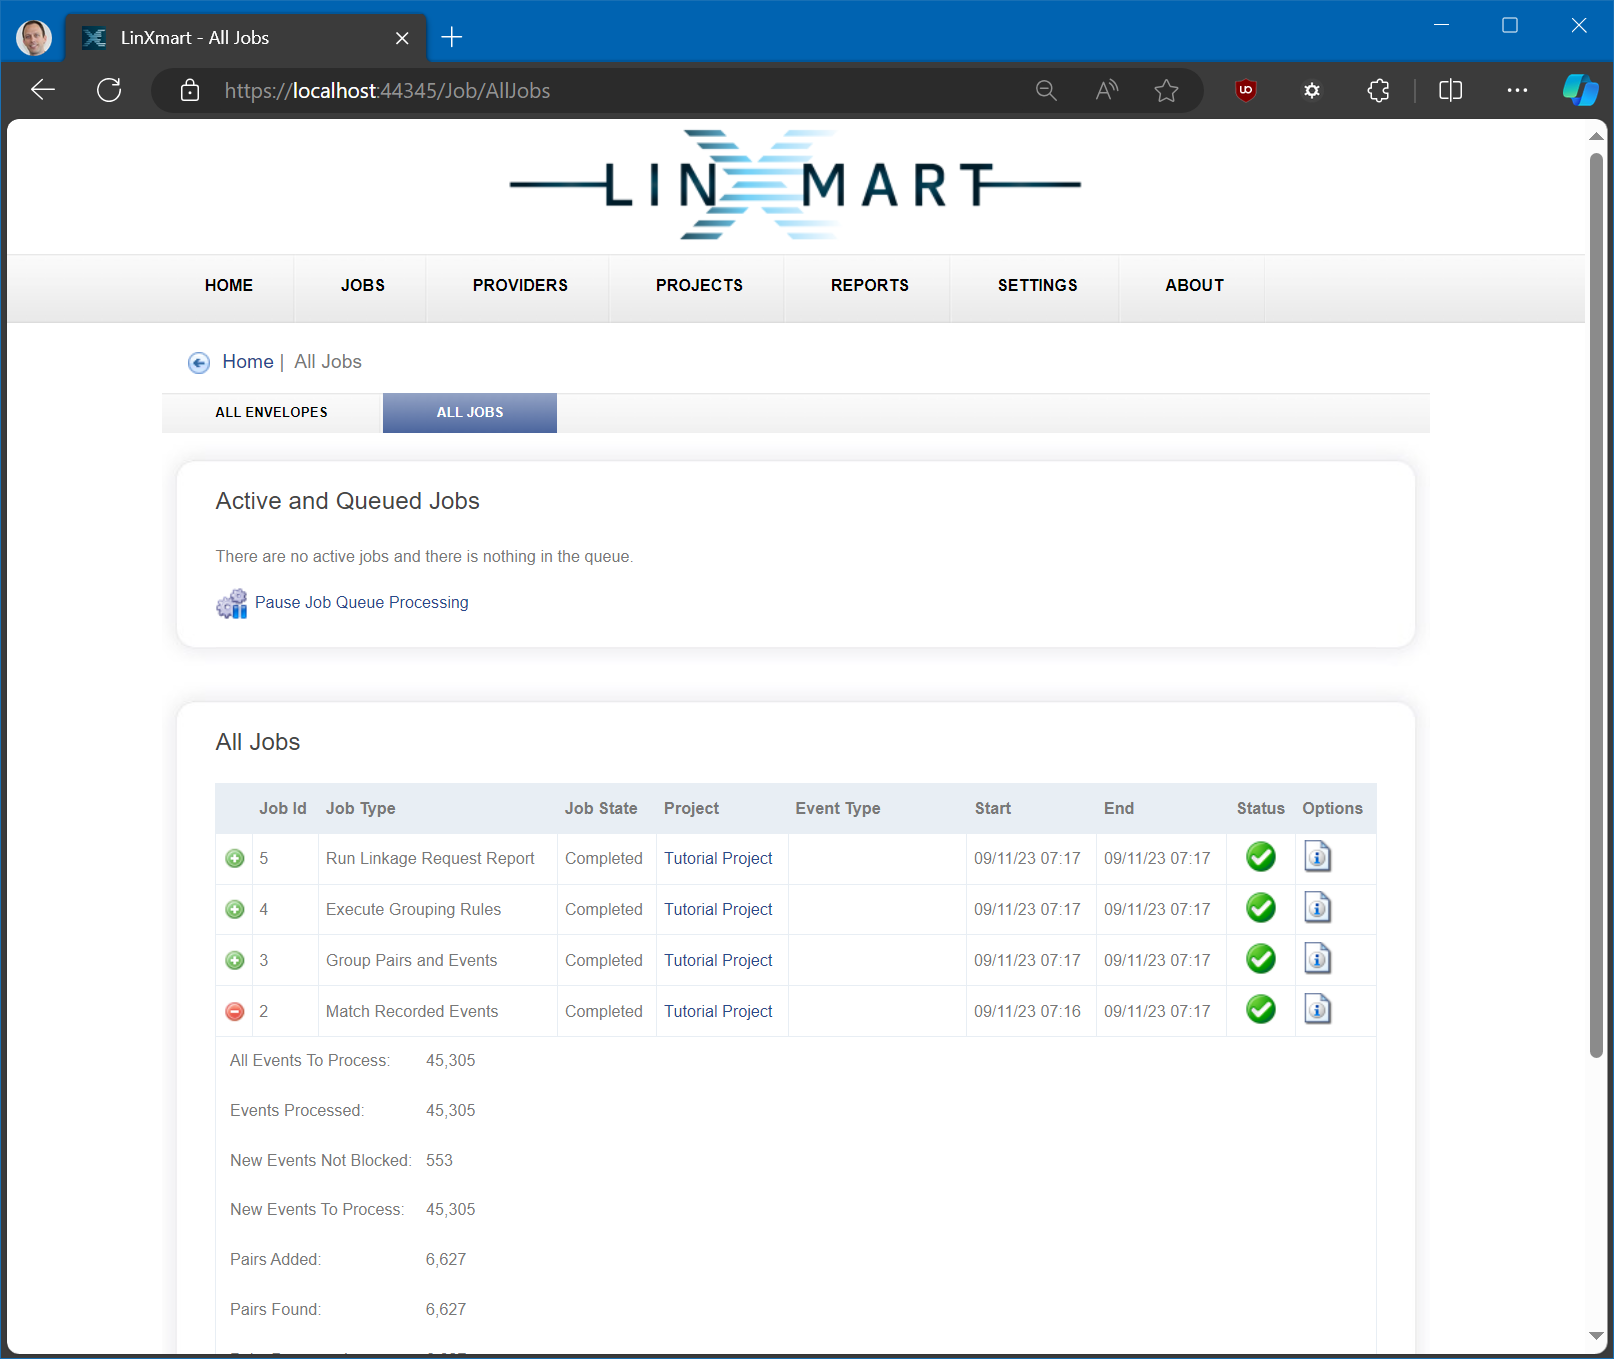Image resolution: width=1614 pixels, height=1359 pixels.
Task: Collapse job 2 row details
Action: (235, 1012)
